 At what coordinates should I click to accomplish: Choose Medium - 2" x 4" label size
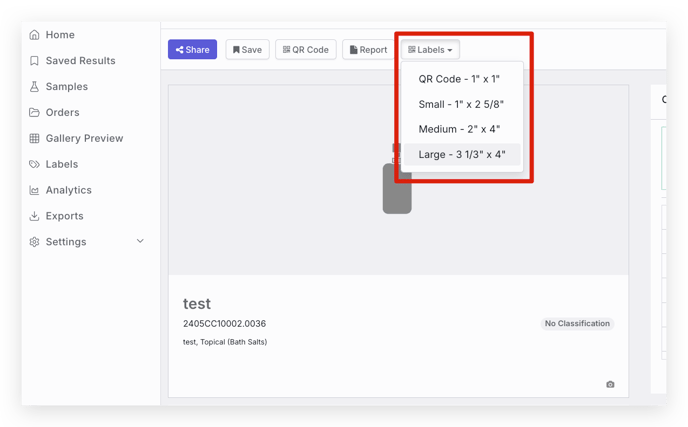click(459, 129)
